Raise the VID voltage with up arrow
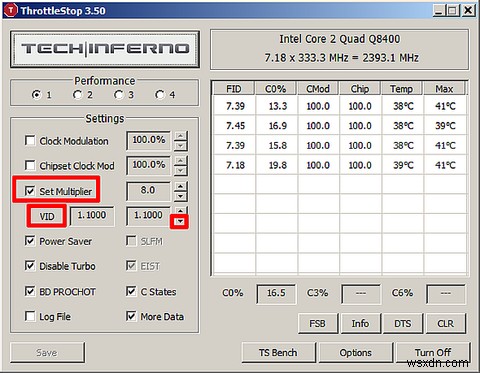 tap(180, 211)
